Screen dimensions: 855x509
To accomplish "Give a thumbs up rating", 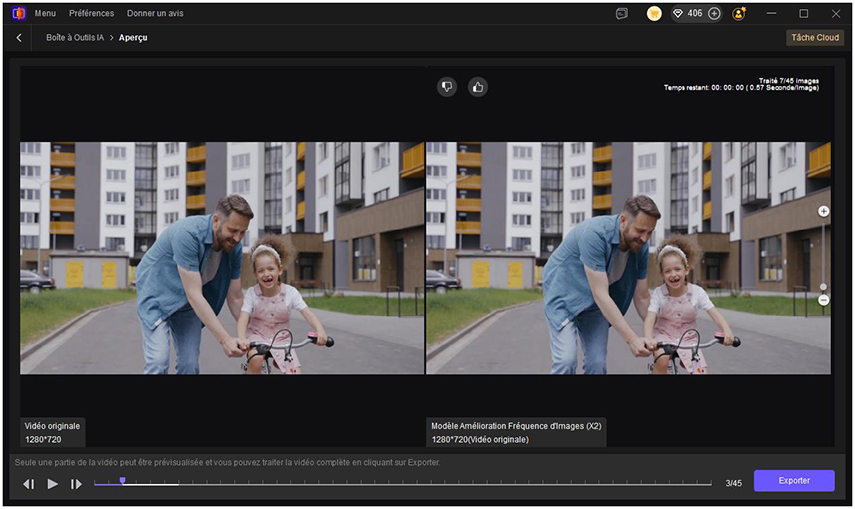I will pyautogui.click(x=478, y=87).
